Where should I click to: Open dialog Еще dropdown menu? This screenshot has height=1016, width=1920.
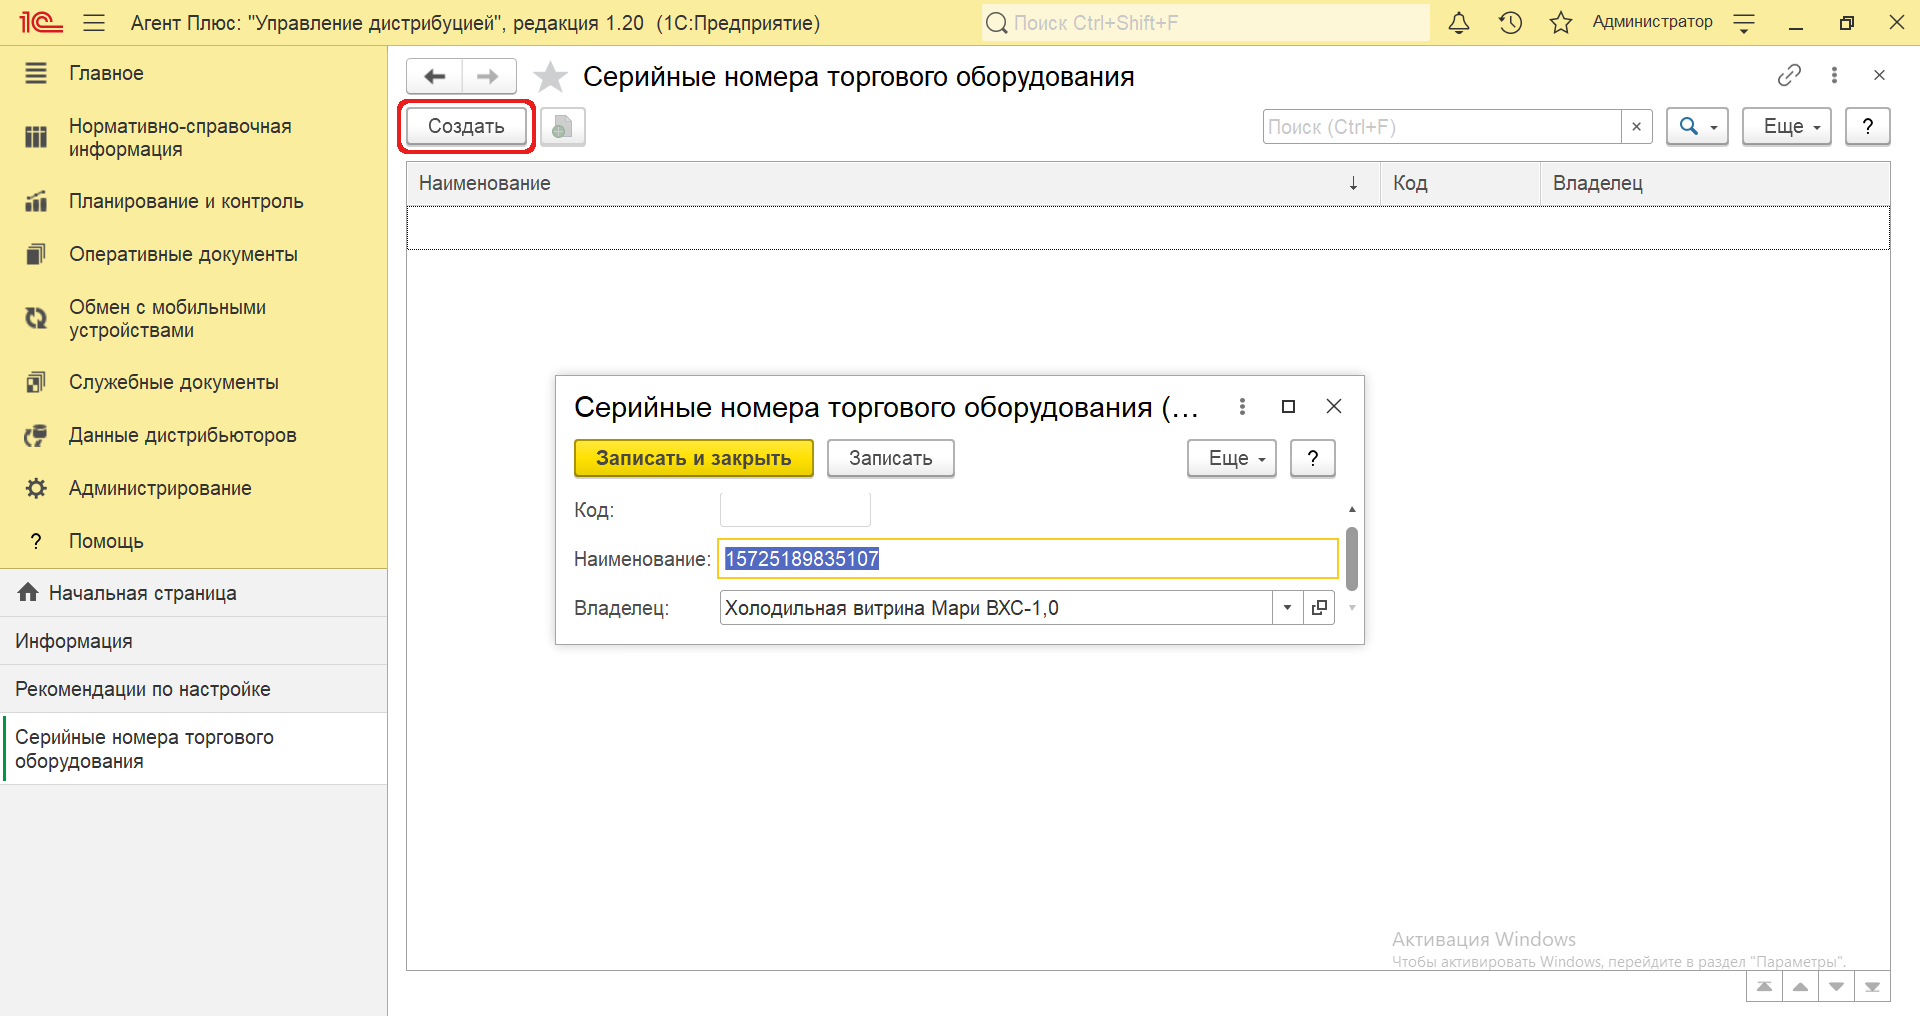click(1232, 458)
